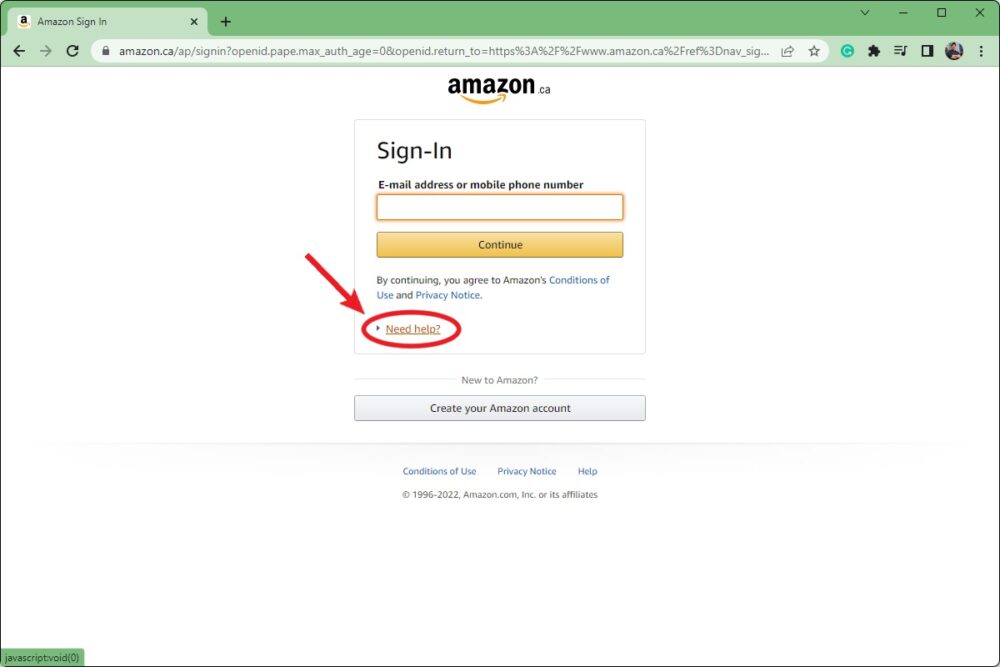The width and height of the screenshot is (1000, 667).
Task: Toggle the browser side panel icon
Action: click(927, 51)
